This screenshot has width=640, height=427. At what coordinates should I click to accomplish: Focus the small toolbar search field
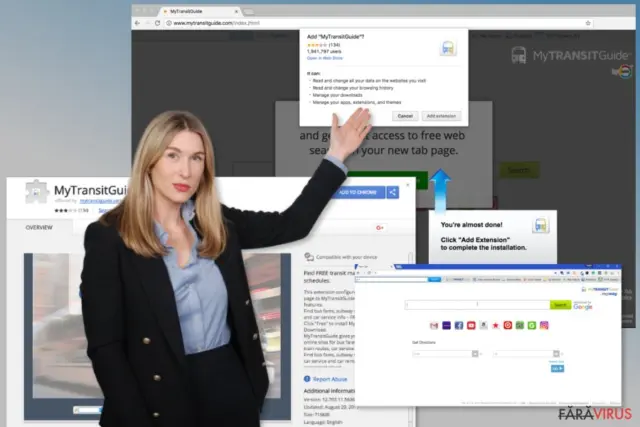point(391,280)
